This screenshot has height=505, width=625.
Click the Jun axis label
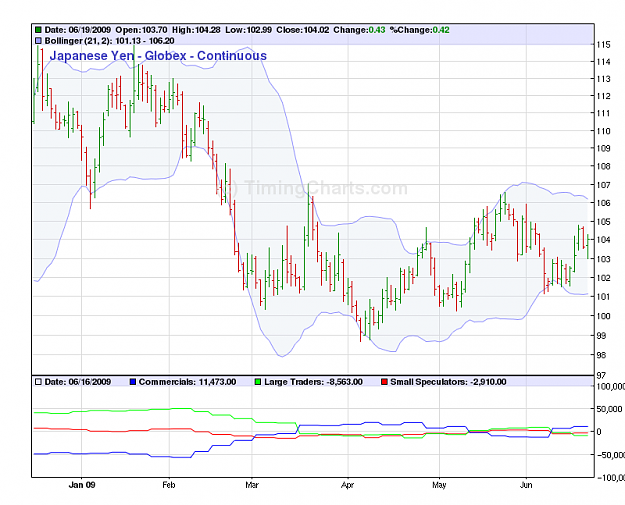[x=526, y=485]
